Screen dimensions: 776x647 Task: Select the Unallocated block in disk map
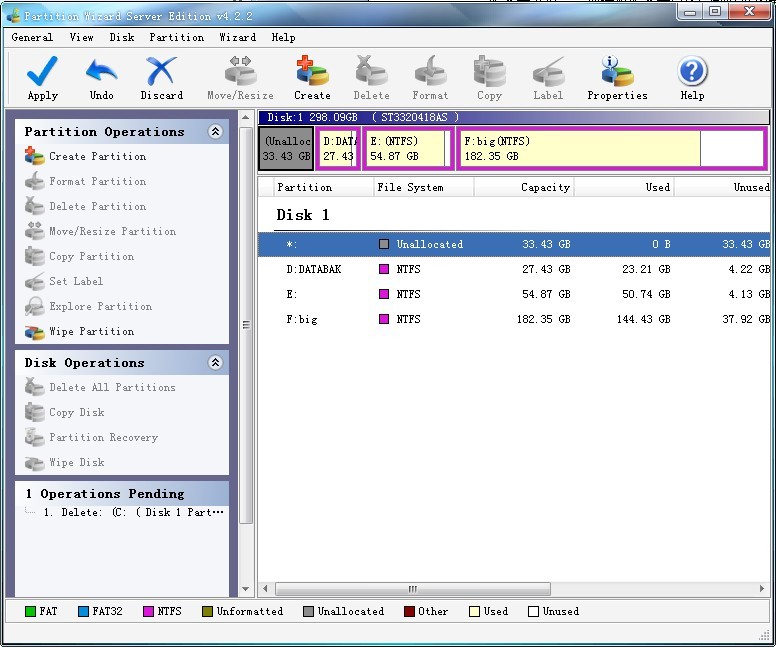click(287, 148)
